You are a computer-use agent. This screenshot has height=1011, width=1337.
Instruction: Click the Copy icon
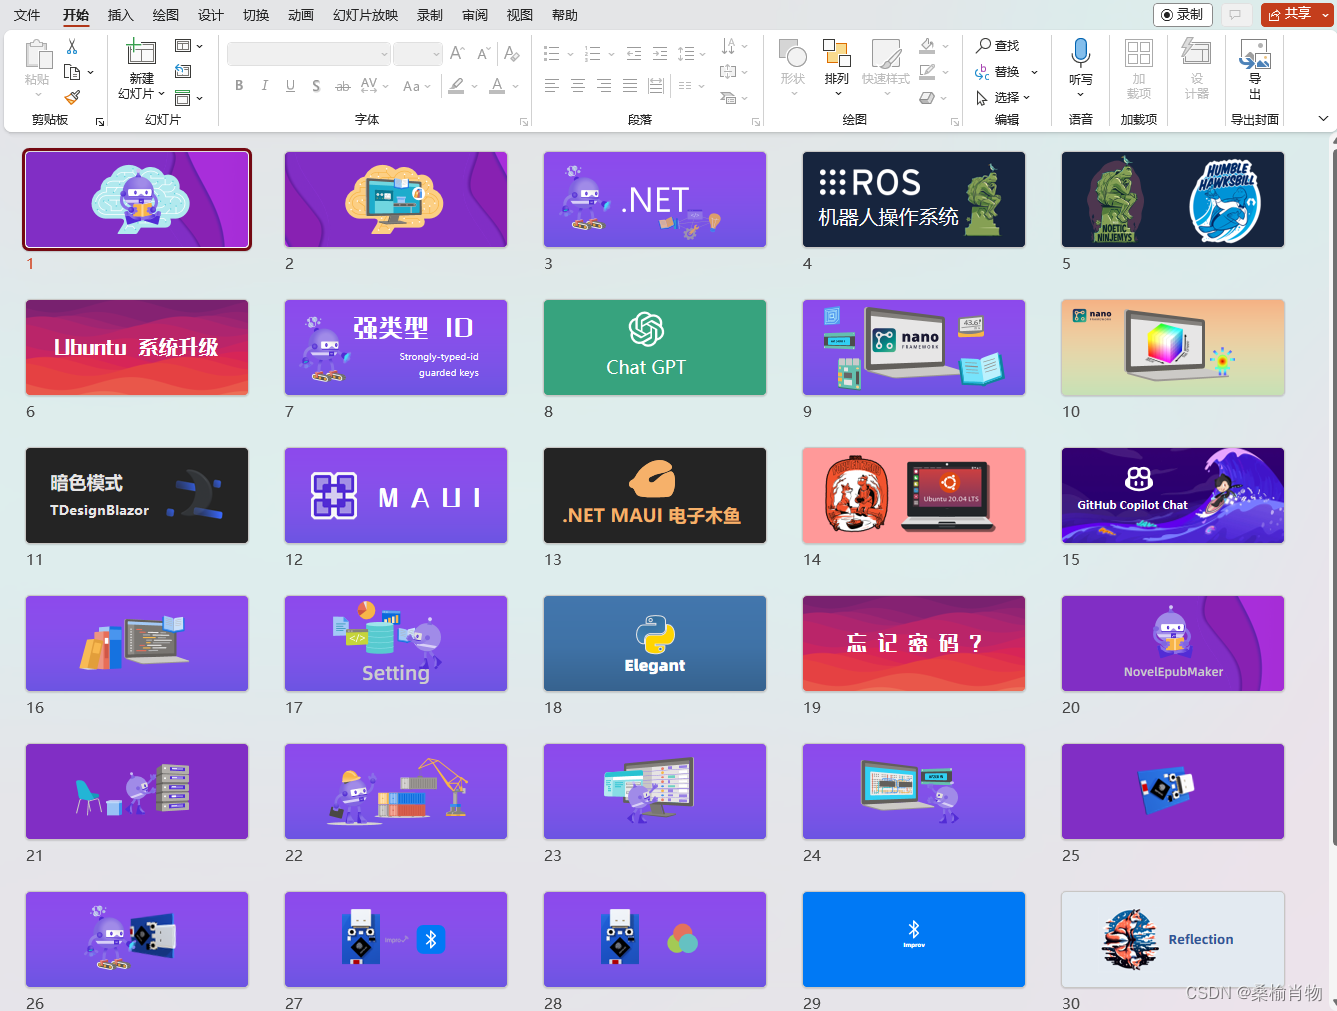[x=72, y=72]
